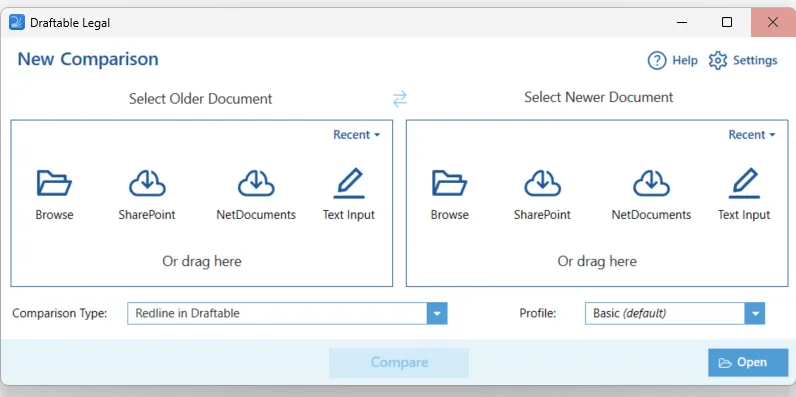Click 'Or drag here' area in Newer Document
Image resolution: width=796 pixels, height=397 pixels.
(597, 261)
